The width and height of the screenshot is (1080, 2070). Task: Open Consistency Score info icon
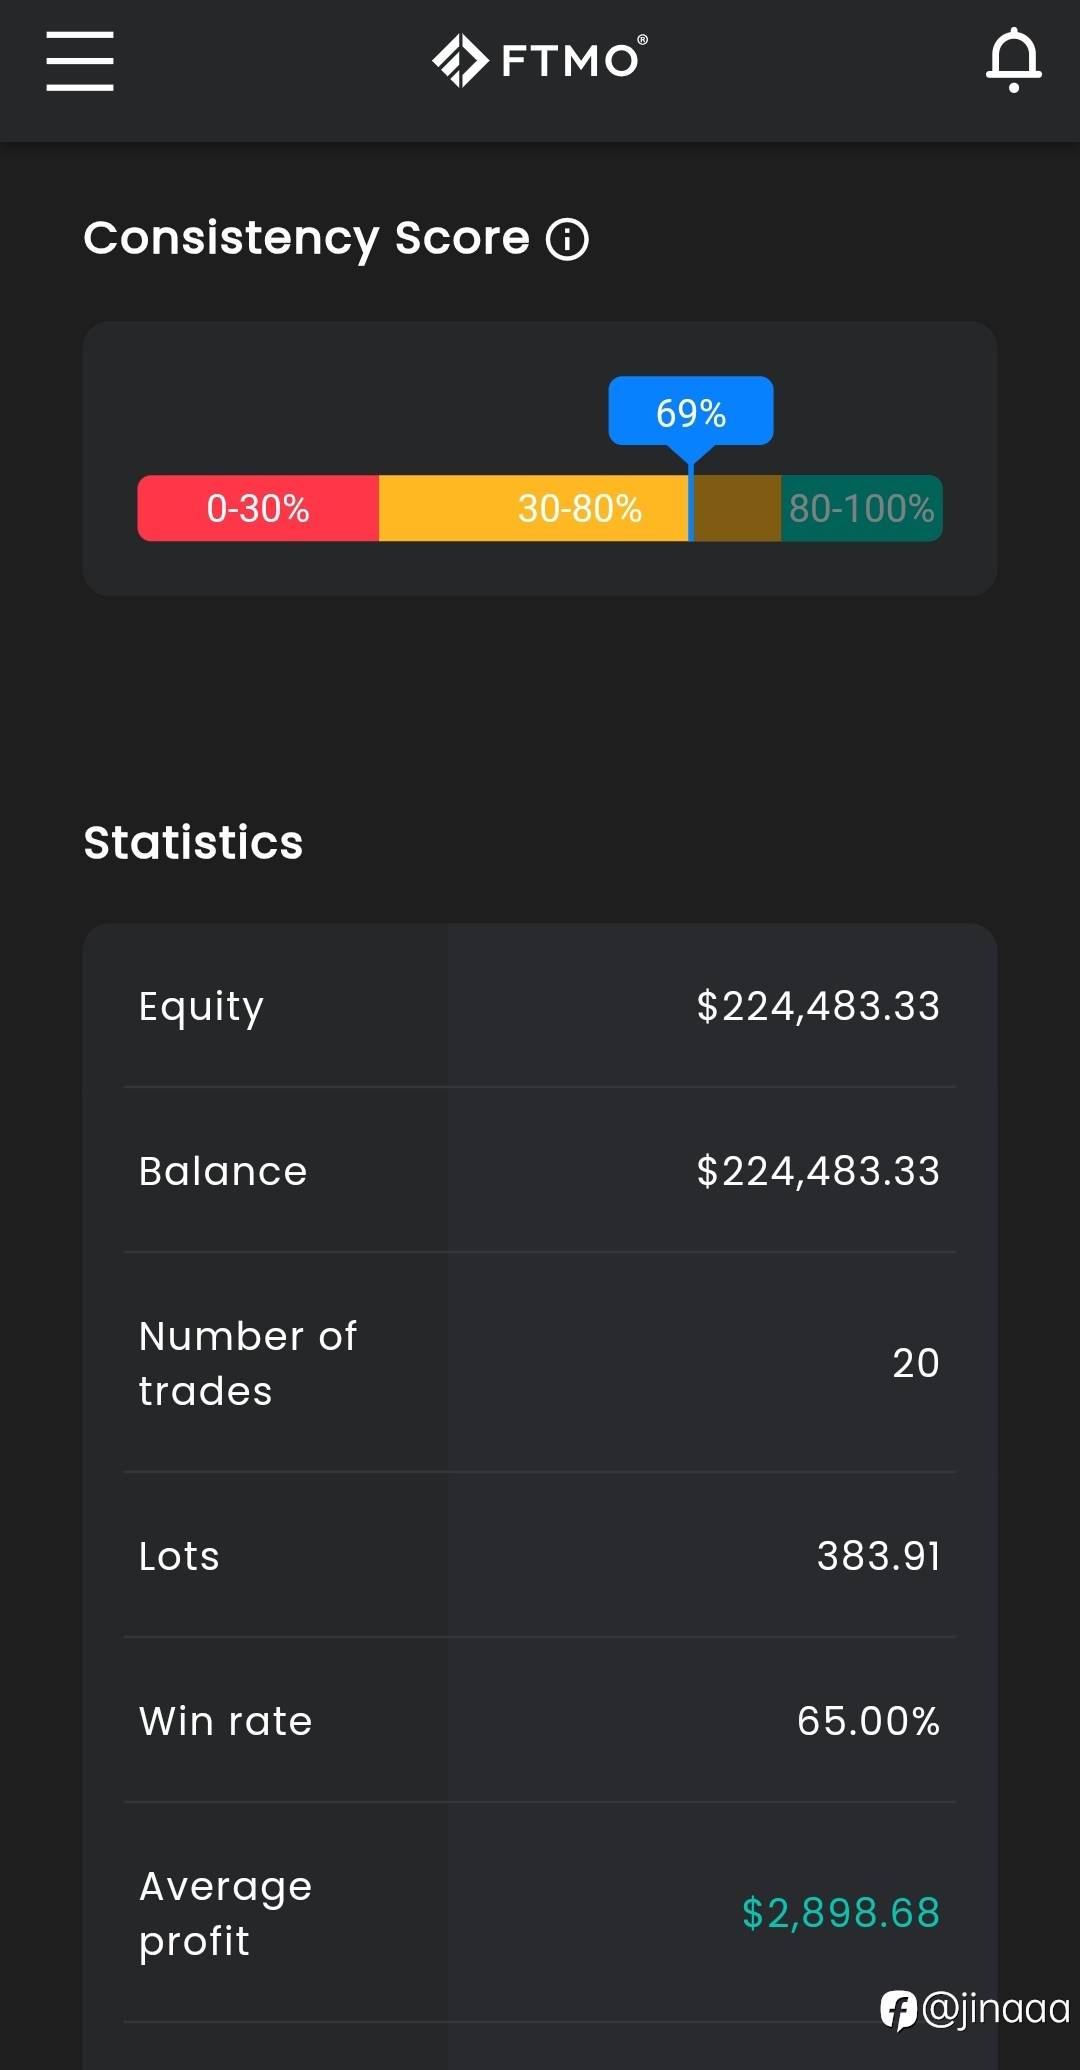[567, 239]
